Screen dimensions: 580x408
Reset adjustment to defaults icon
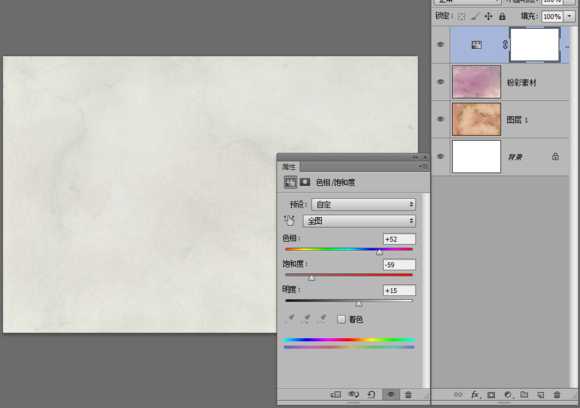pyautogui.click(x=371, y=395)
